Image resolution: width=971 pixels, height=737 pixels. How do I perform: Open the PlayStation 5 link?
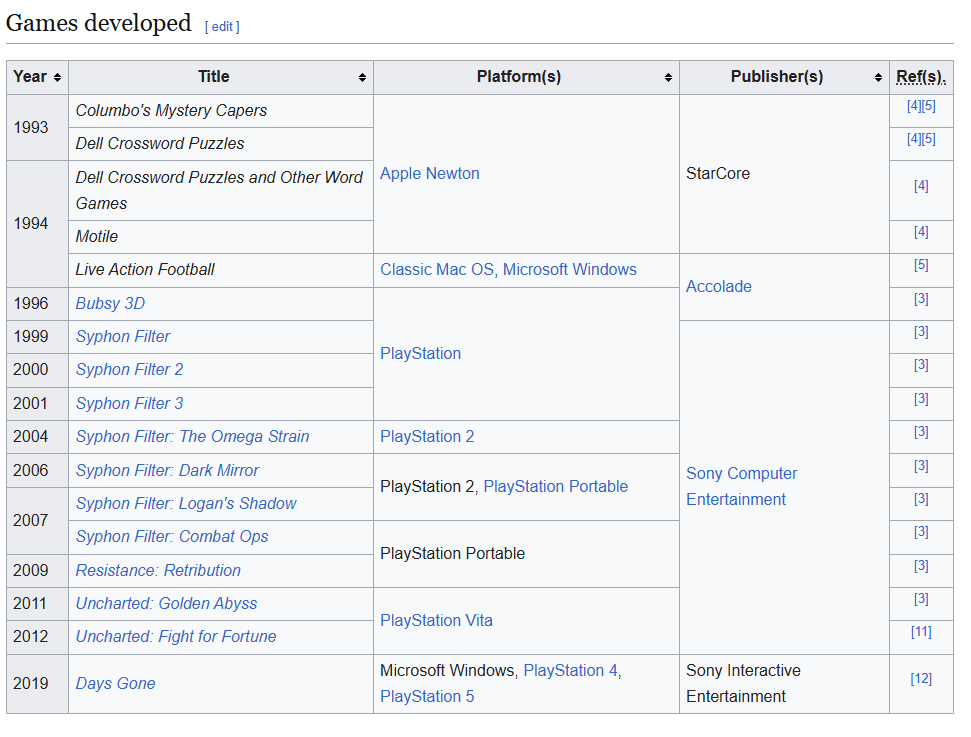(x=427, y=697)
